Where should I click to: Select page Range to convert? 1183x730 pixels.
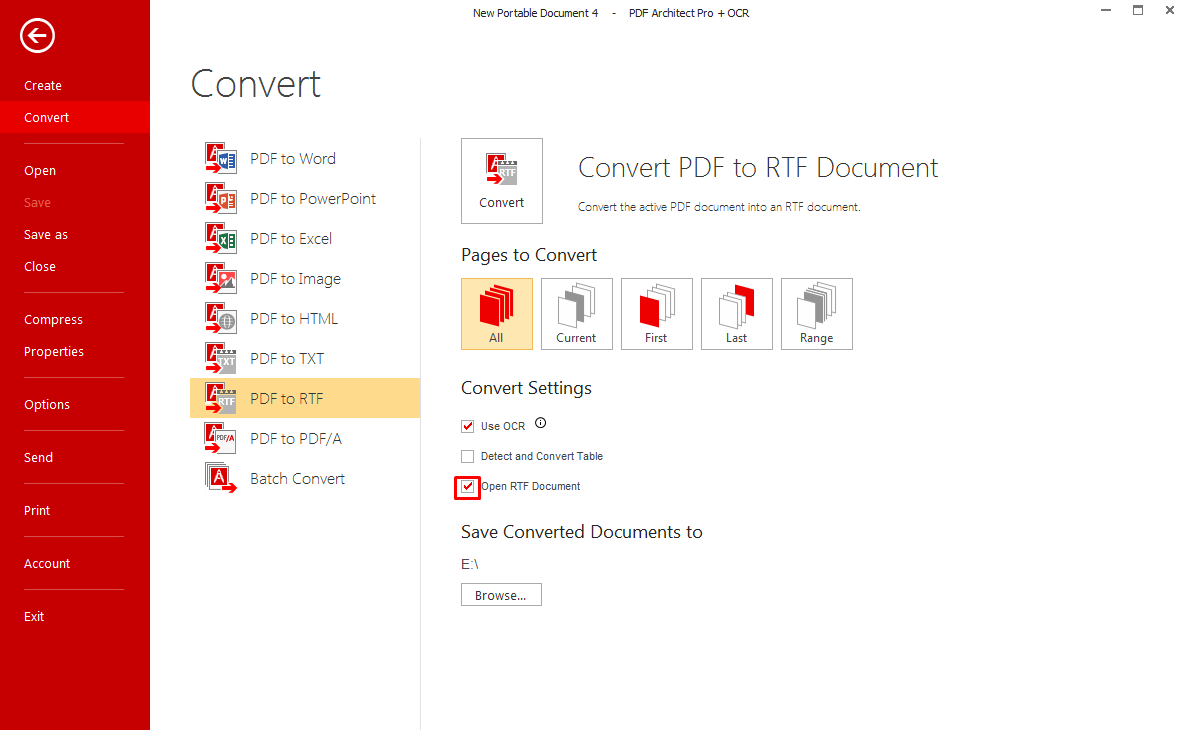click(x=816, y=314)
